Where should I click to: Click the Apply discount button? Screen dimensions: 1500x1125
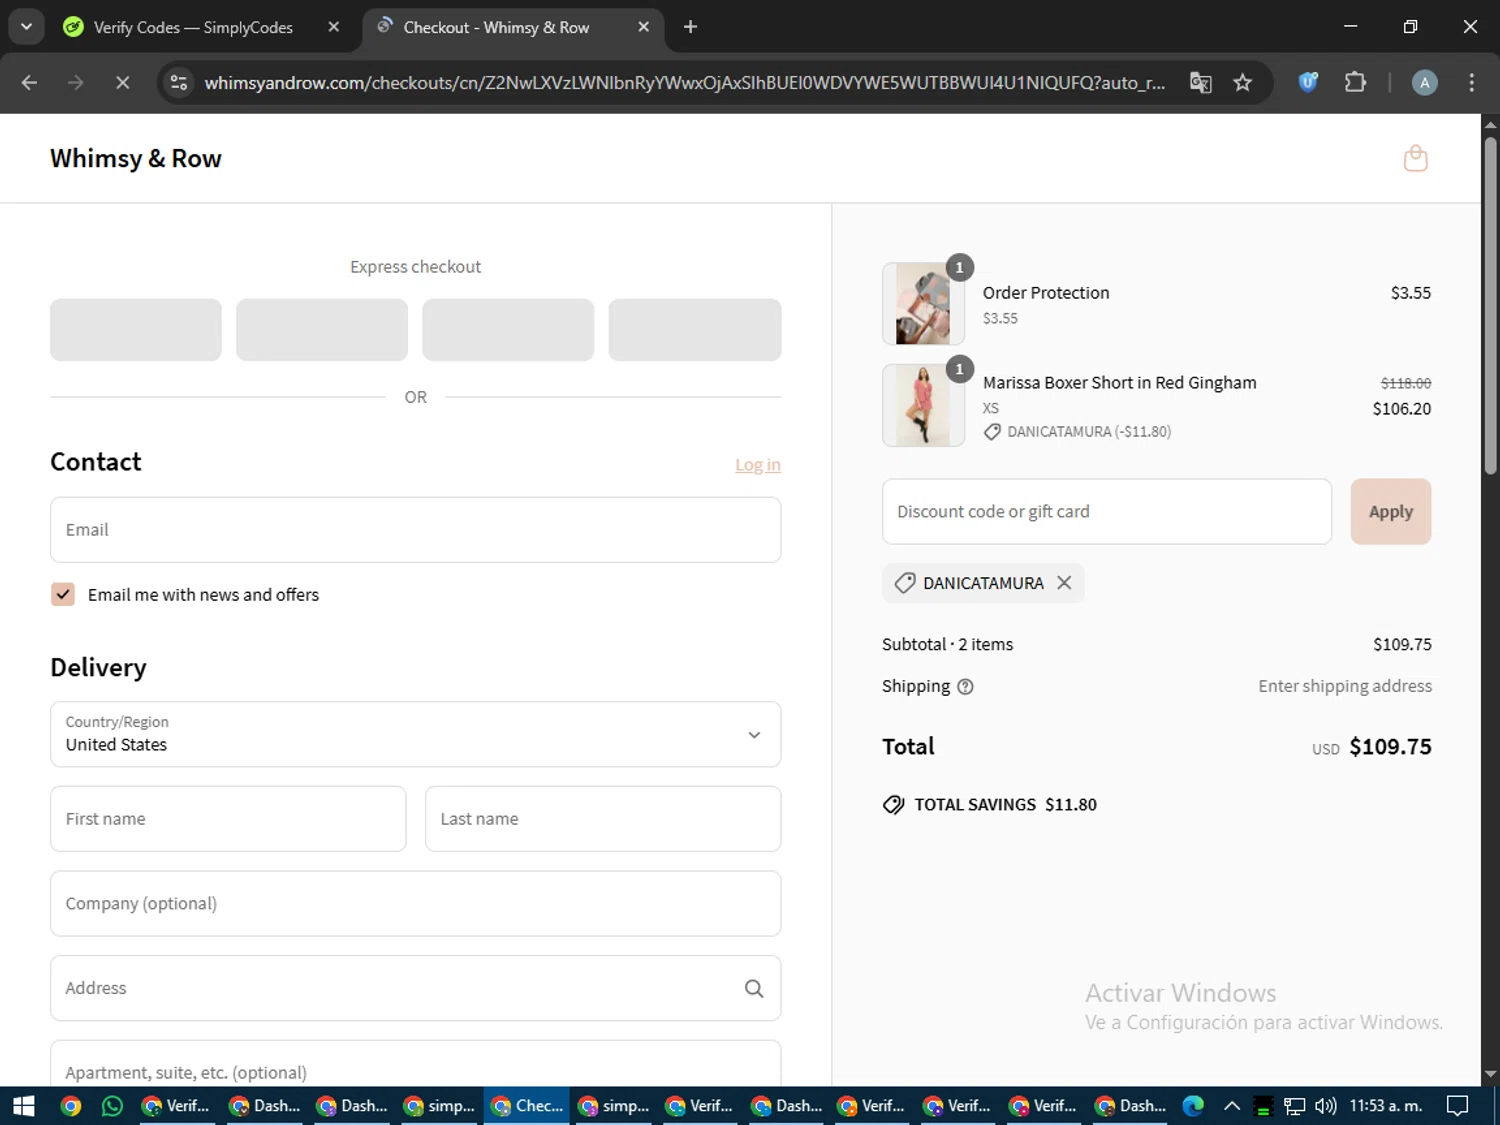[x=1390, y=512]
